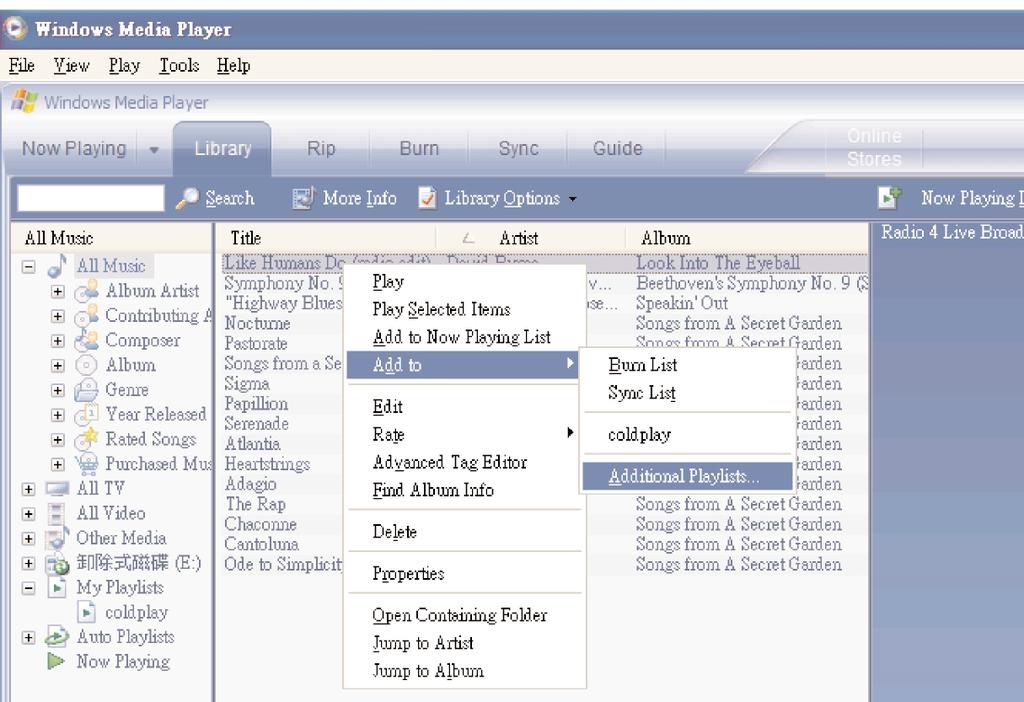Choose Open Containing Folder from context menu
This screenshot has height=702, width=1024.
(x=464, y=615)
